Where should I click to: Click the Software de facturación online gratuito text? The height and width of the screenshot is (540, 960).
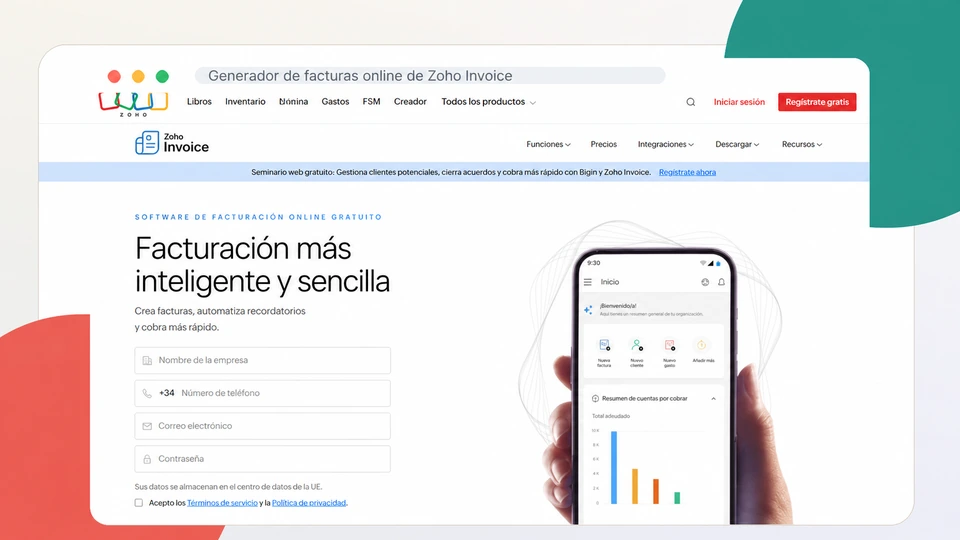tap(258, 217)
